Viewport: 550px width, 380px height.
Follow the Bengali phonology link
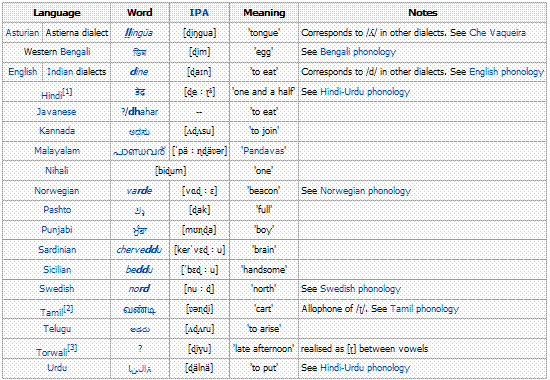coord(358,52)
